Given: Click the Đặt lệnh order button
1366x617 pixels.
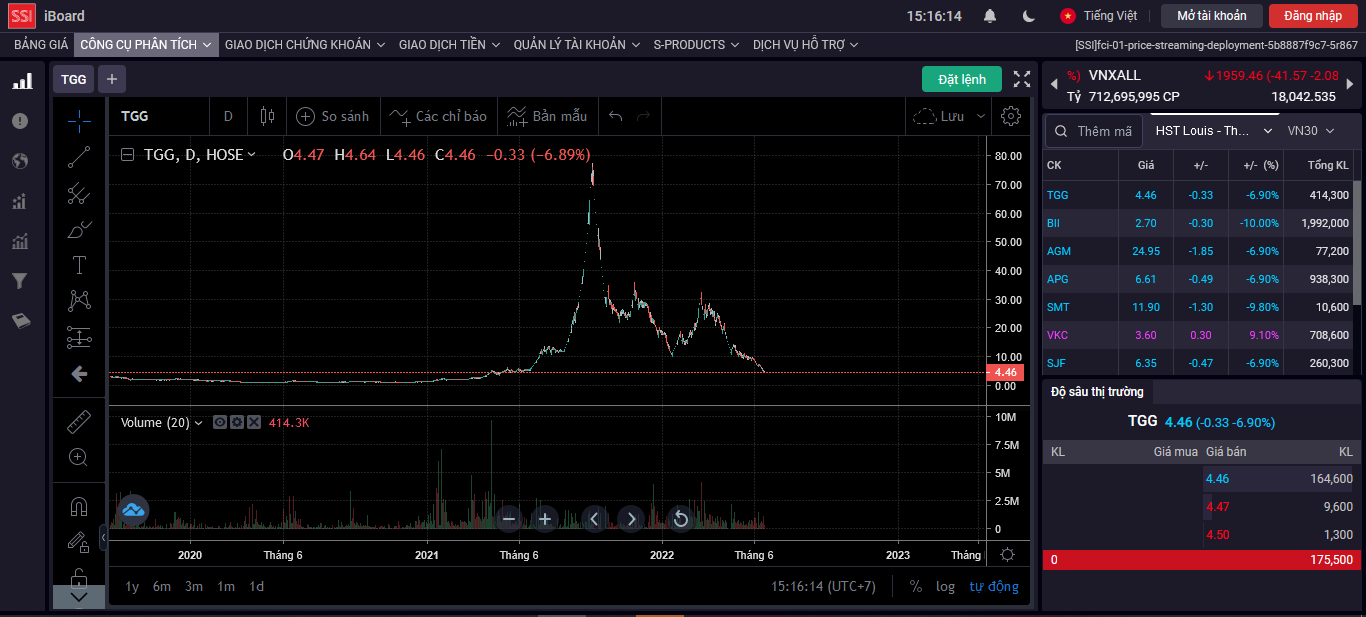Looking at the screenshot, I should [962, 79].
